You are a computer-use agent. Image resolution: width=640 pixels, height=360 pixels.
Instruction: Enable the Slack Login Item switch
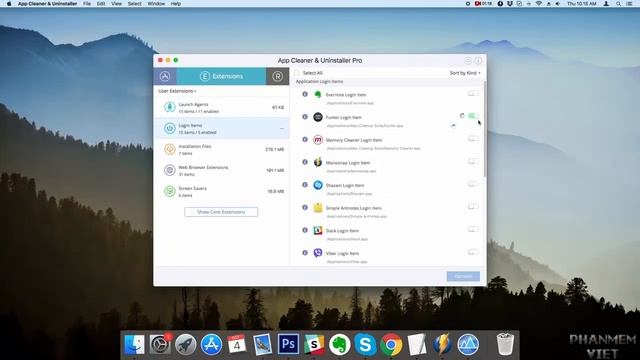tap(473, 229)
